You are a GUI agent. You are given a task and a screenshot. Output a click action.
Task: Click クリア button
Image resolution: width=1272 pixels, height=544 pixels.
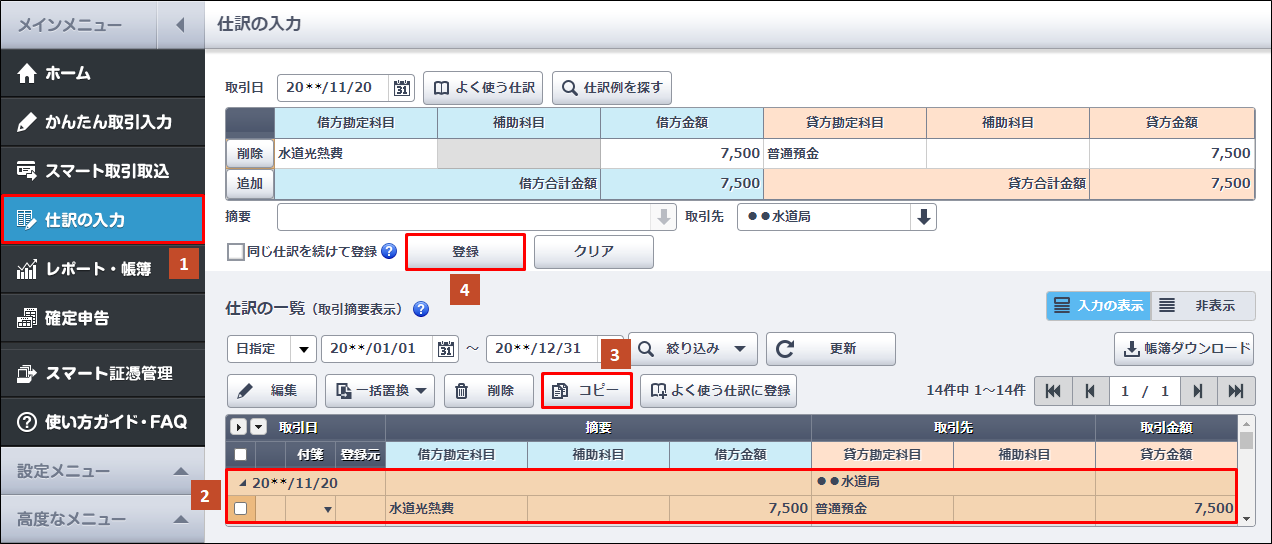click(594, 252)
